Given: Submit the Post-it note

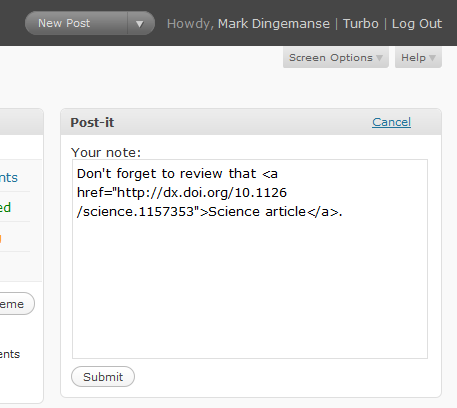Looking at the screenshot, I should [103, 377].
